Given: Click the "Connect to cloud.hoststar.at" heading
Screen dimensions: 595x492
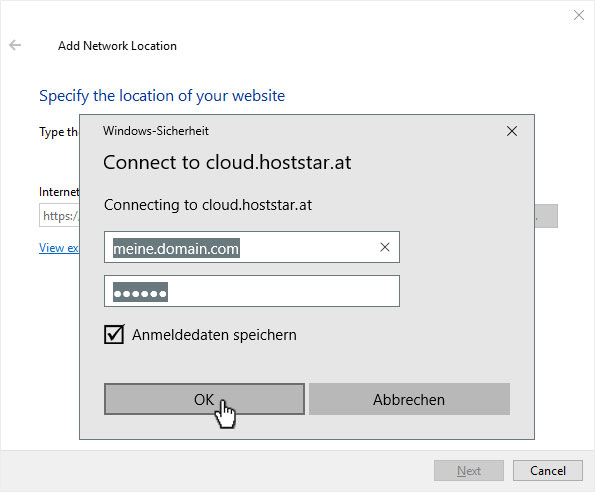Looking at the screenshot, I should 227,162.
